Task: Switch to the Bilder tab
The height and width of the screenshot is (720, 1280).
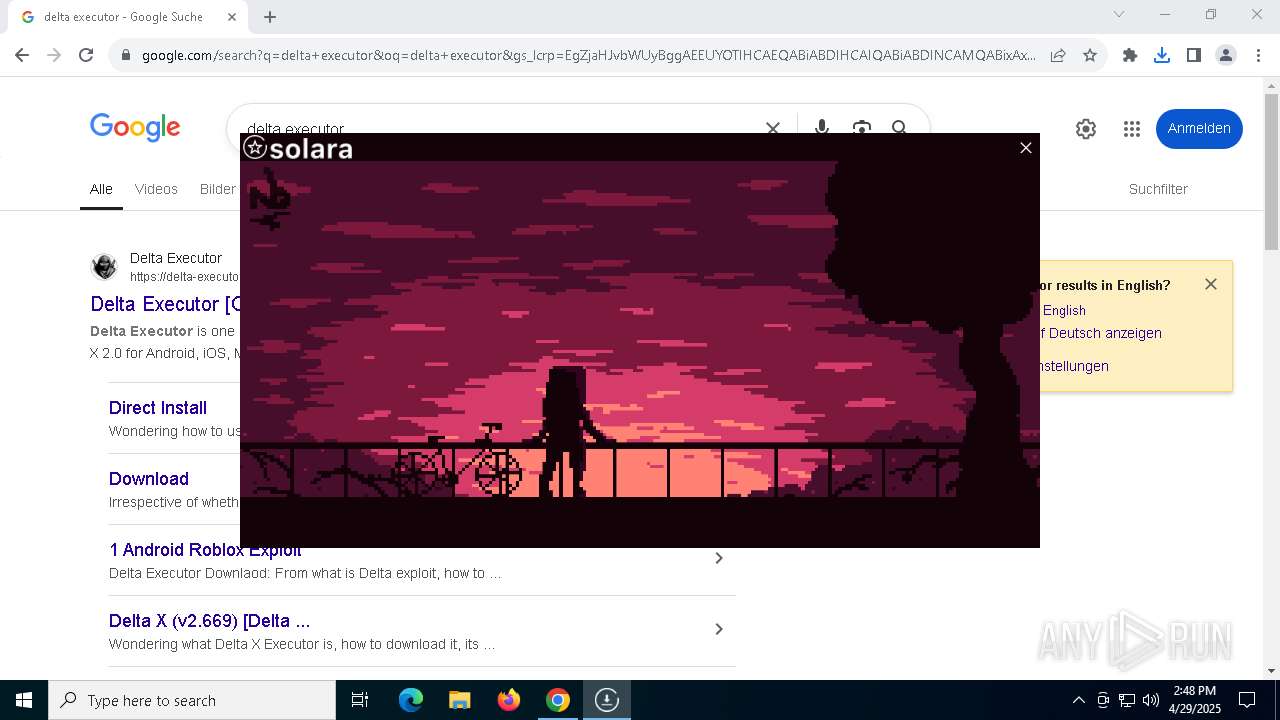Action: pyautogui.click(x=218, y=189)
